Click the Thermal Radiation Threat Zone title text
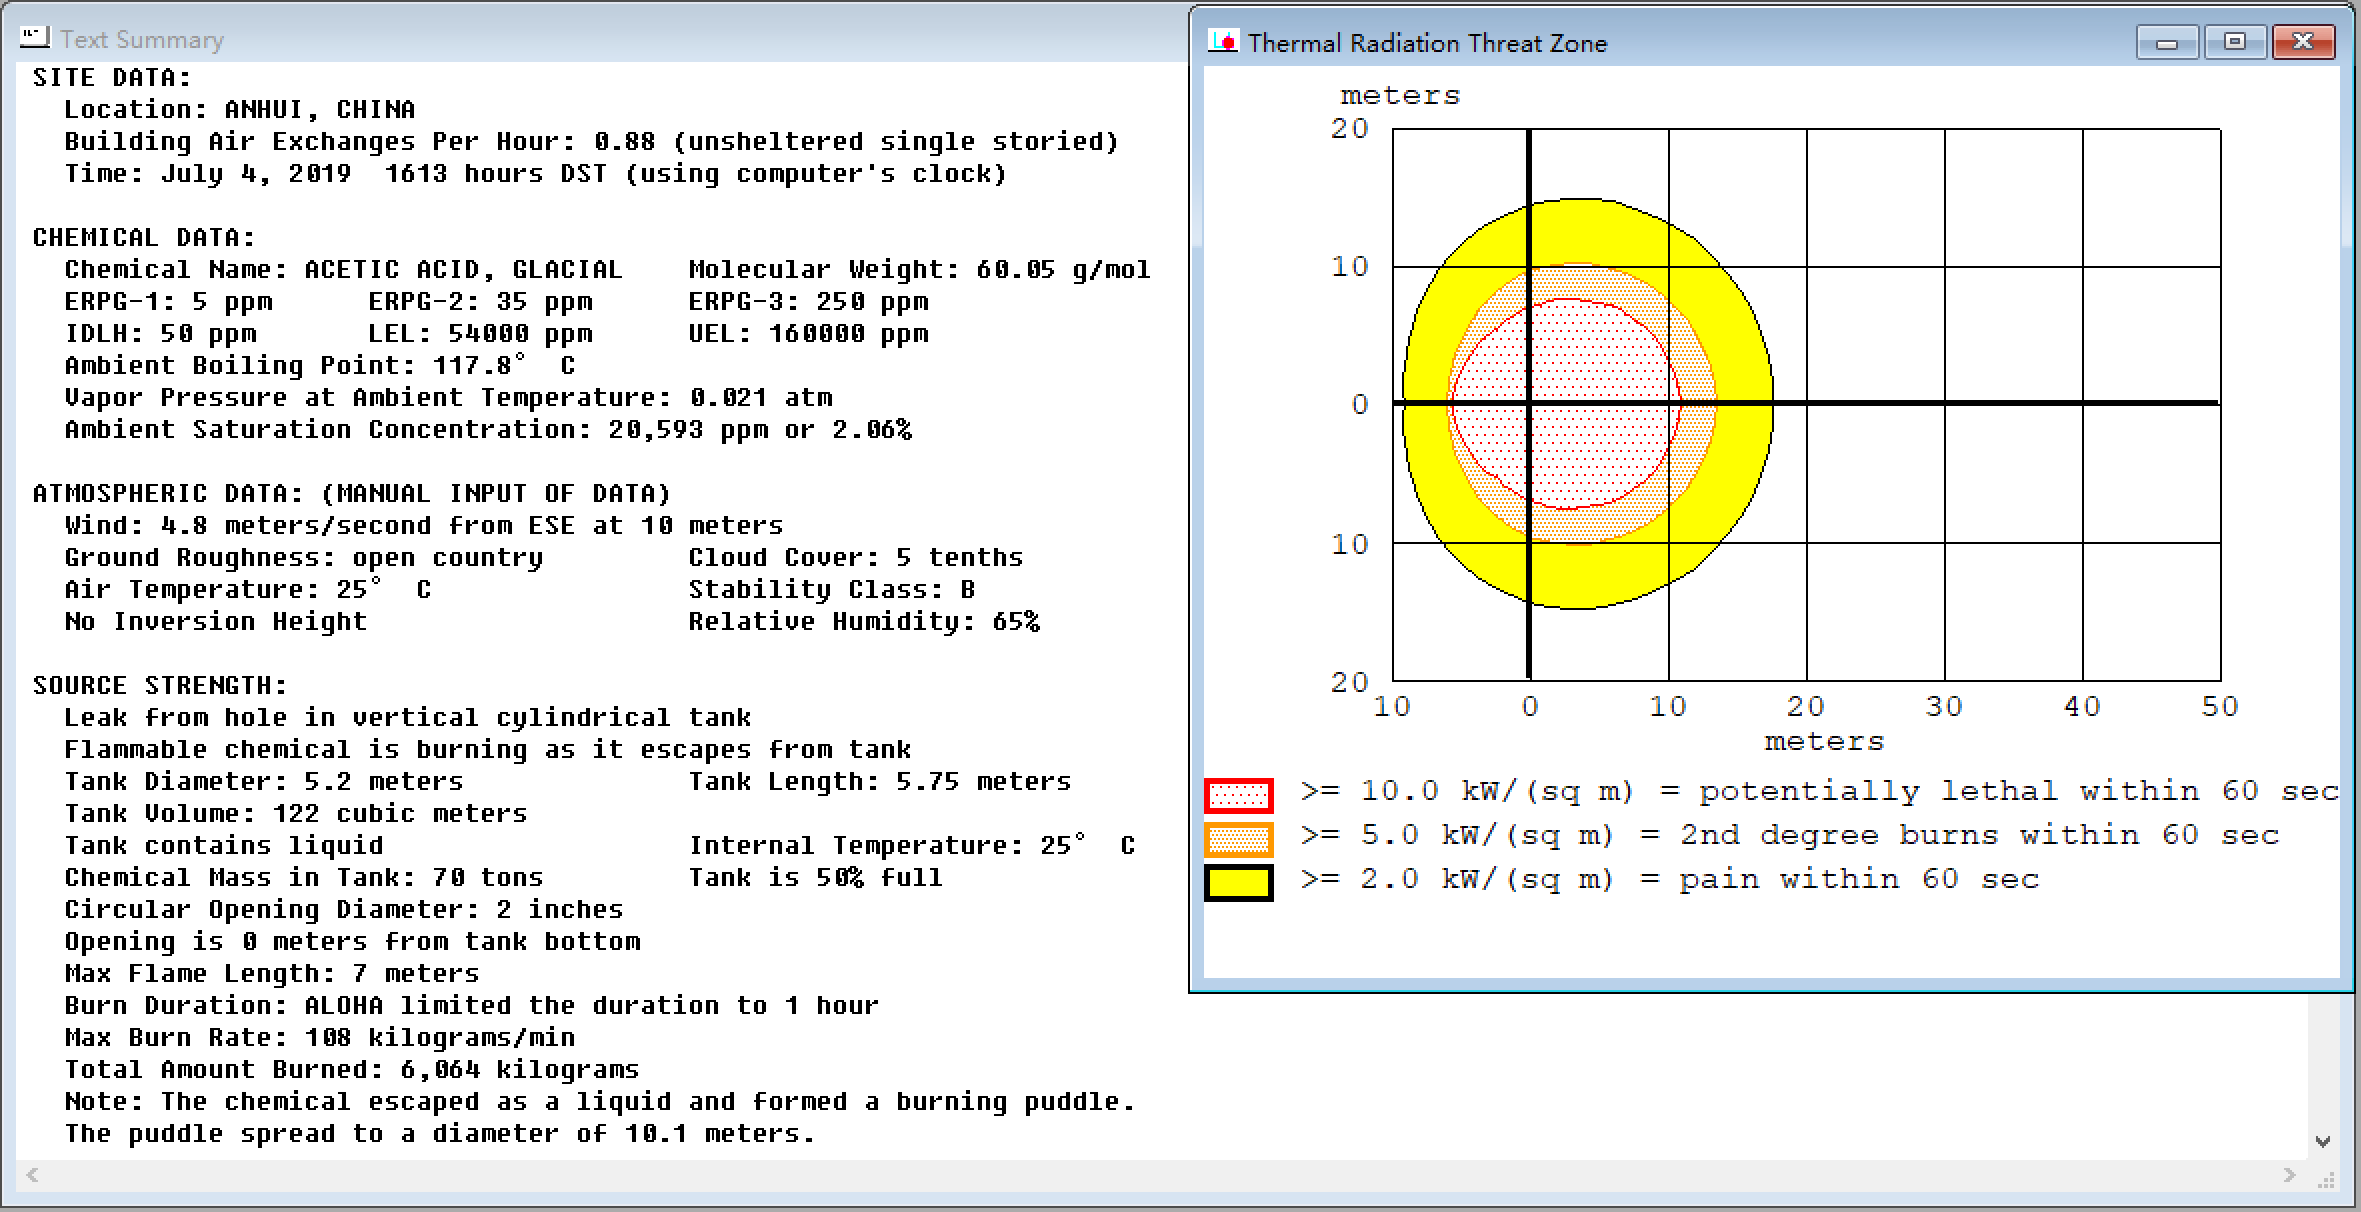The width and height of the screenshot is (2361, 1212). (1427, 43)
